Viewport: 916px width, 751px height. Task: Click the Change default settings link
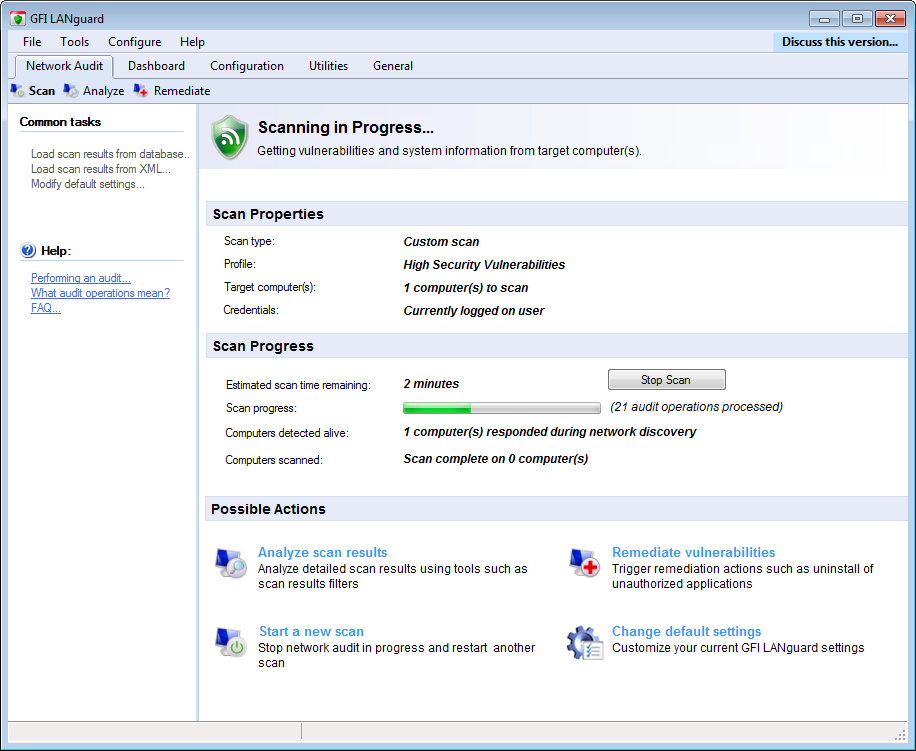pos(686,631)
